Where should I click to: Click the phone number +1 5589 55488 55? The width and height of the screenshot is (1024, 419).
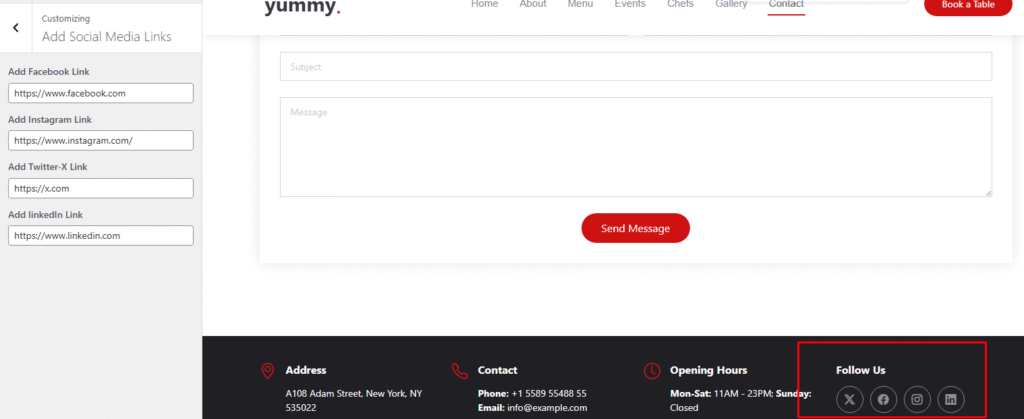[x=549, y=394]
